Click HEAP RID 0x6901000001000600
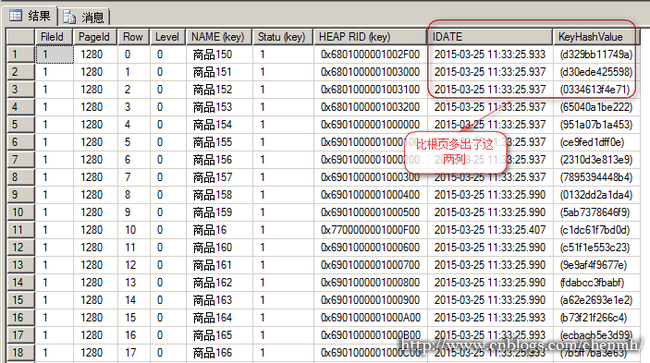The width and height of the screenshot is (650, 363). point(370,247)
